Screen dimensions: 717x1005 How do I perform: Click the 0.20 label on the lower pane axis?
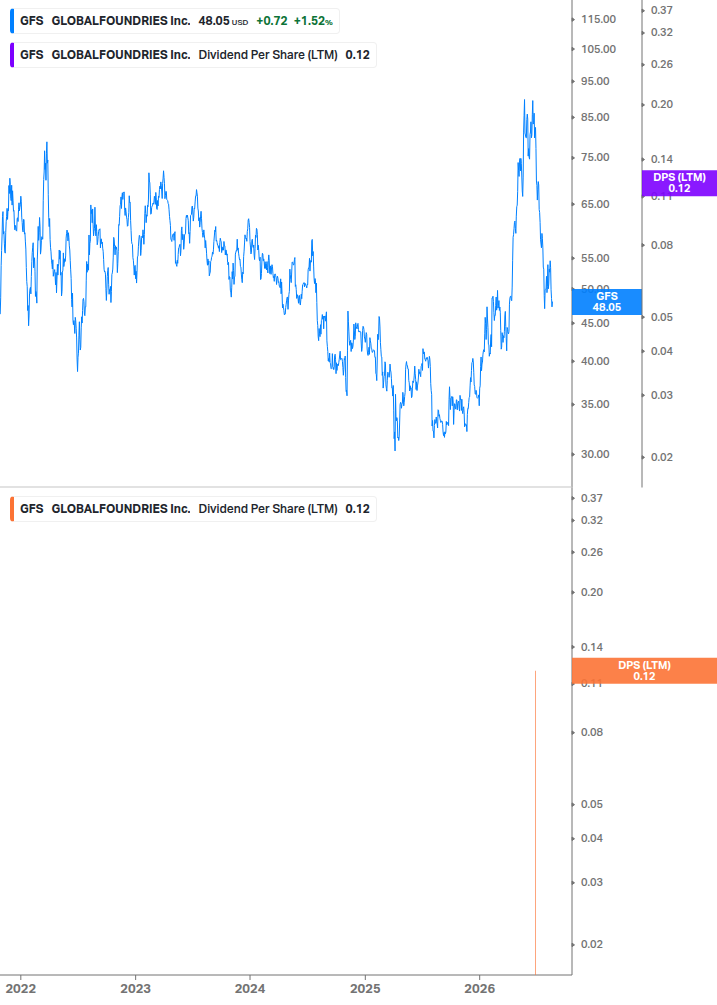592,592
